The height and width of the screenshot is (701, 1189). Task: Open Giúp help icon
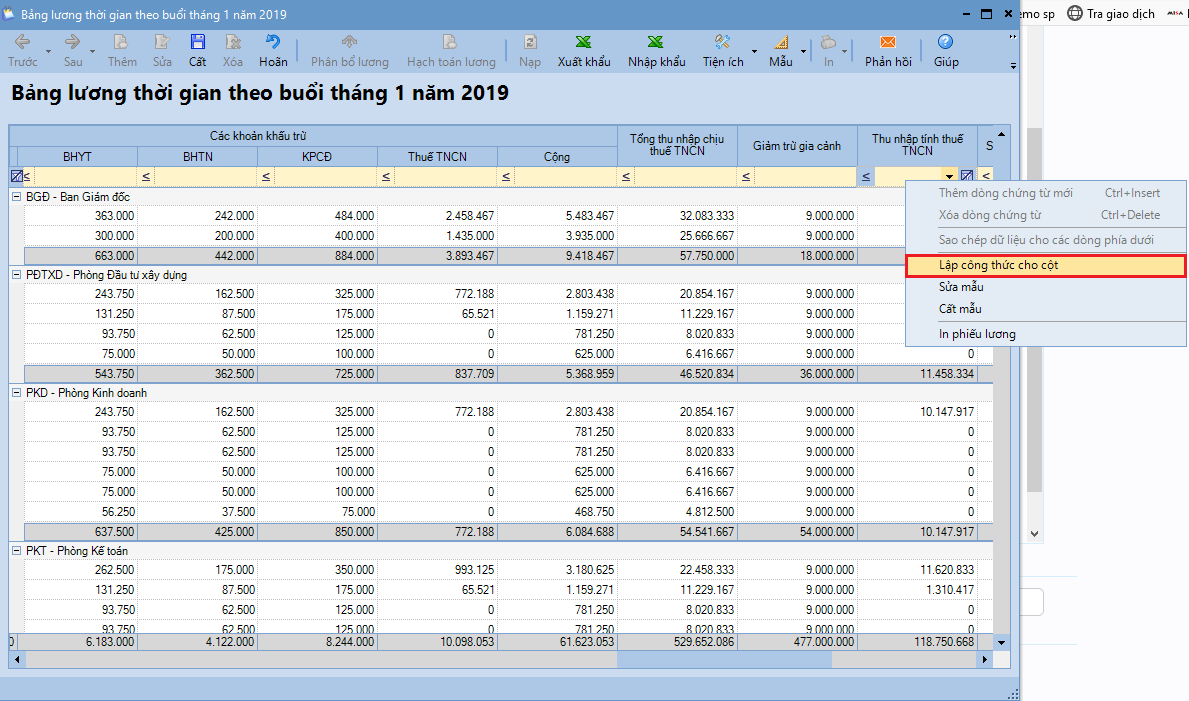pos(945,42)
